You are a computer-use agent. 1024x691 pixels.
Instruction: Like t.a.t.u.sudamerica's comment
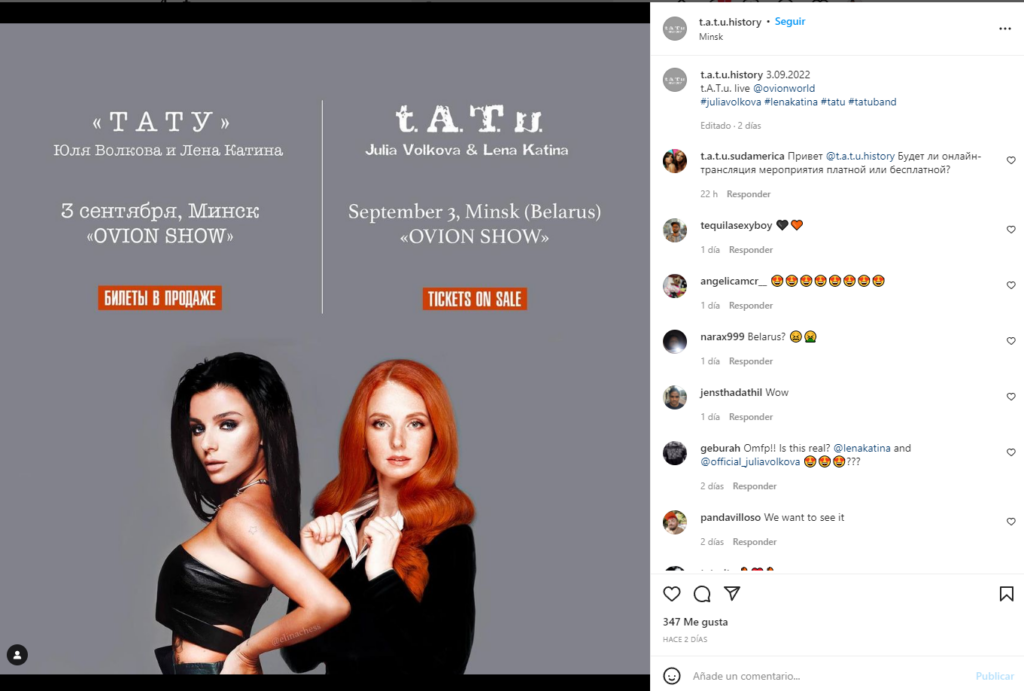click(x=1011, y=160)
